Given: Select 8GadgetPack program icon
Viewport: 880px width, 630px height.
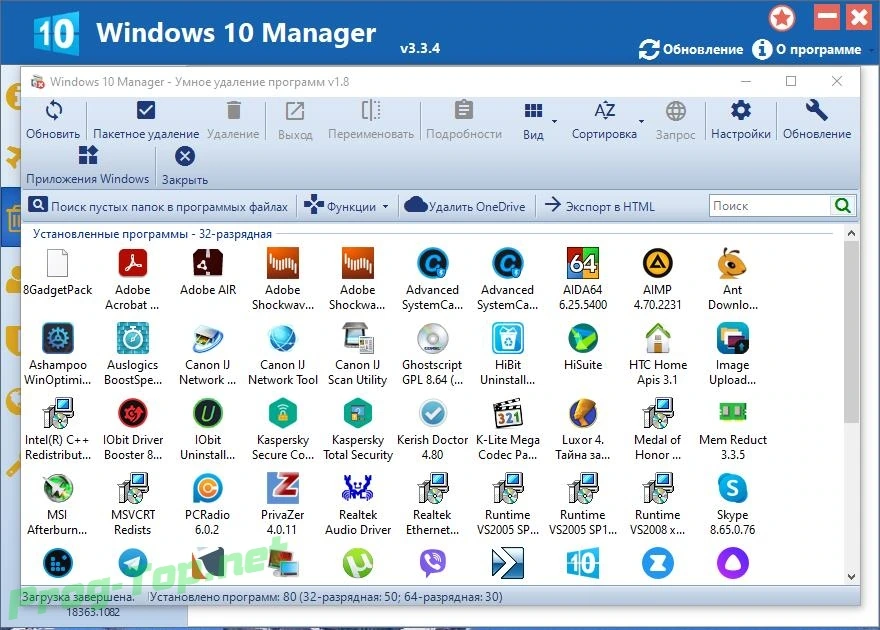Looking at the screenshot, I should click(x=57, y=263).
